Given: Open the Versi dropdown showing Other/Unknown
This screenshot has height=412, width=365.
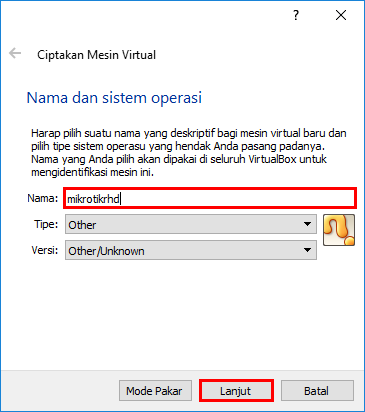Looking at the screenshot, I should [x=191, y=250].
